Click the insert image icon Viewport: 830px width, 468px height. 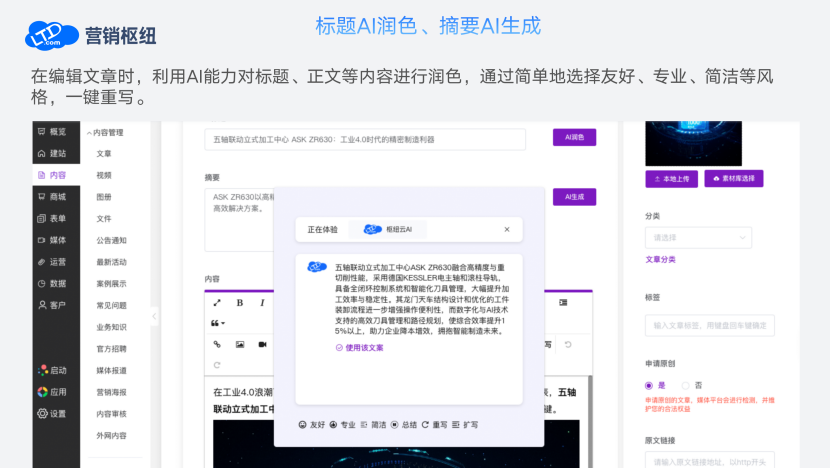tap(240, 344)
